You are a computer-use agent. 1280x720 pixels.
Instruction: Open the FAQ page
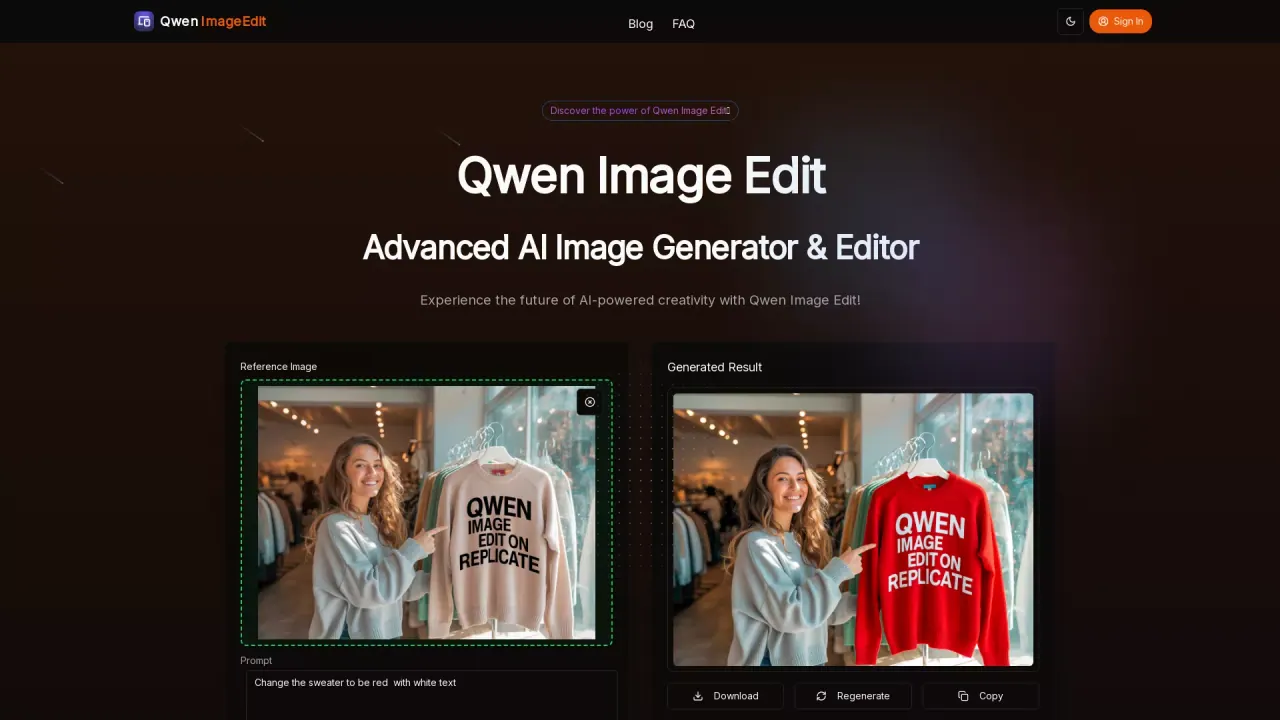(x=684, y=24)
